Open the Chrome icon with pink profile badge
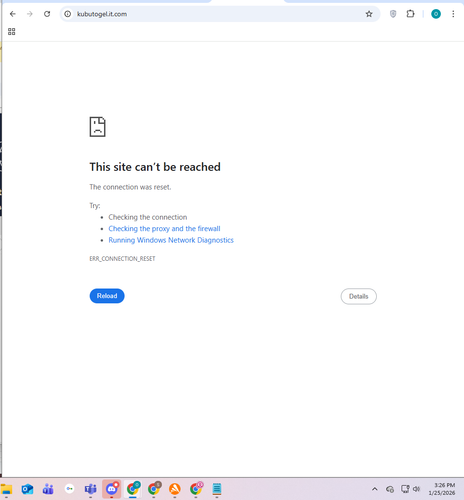 pos(196,489)
